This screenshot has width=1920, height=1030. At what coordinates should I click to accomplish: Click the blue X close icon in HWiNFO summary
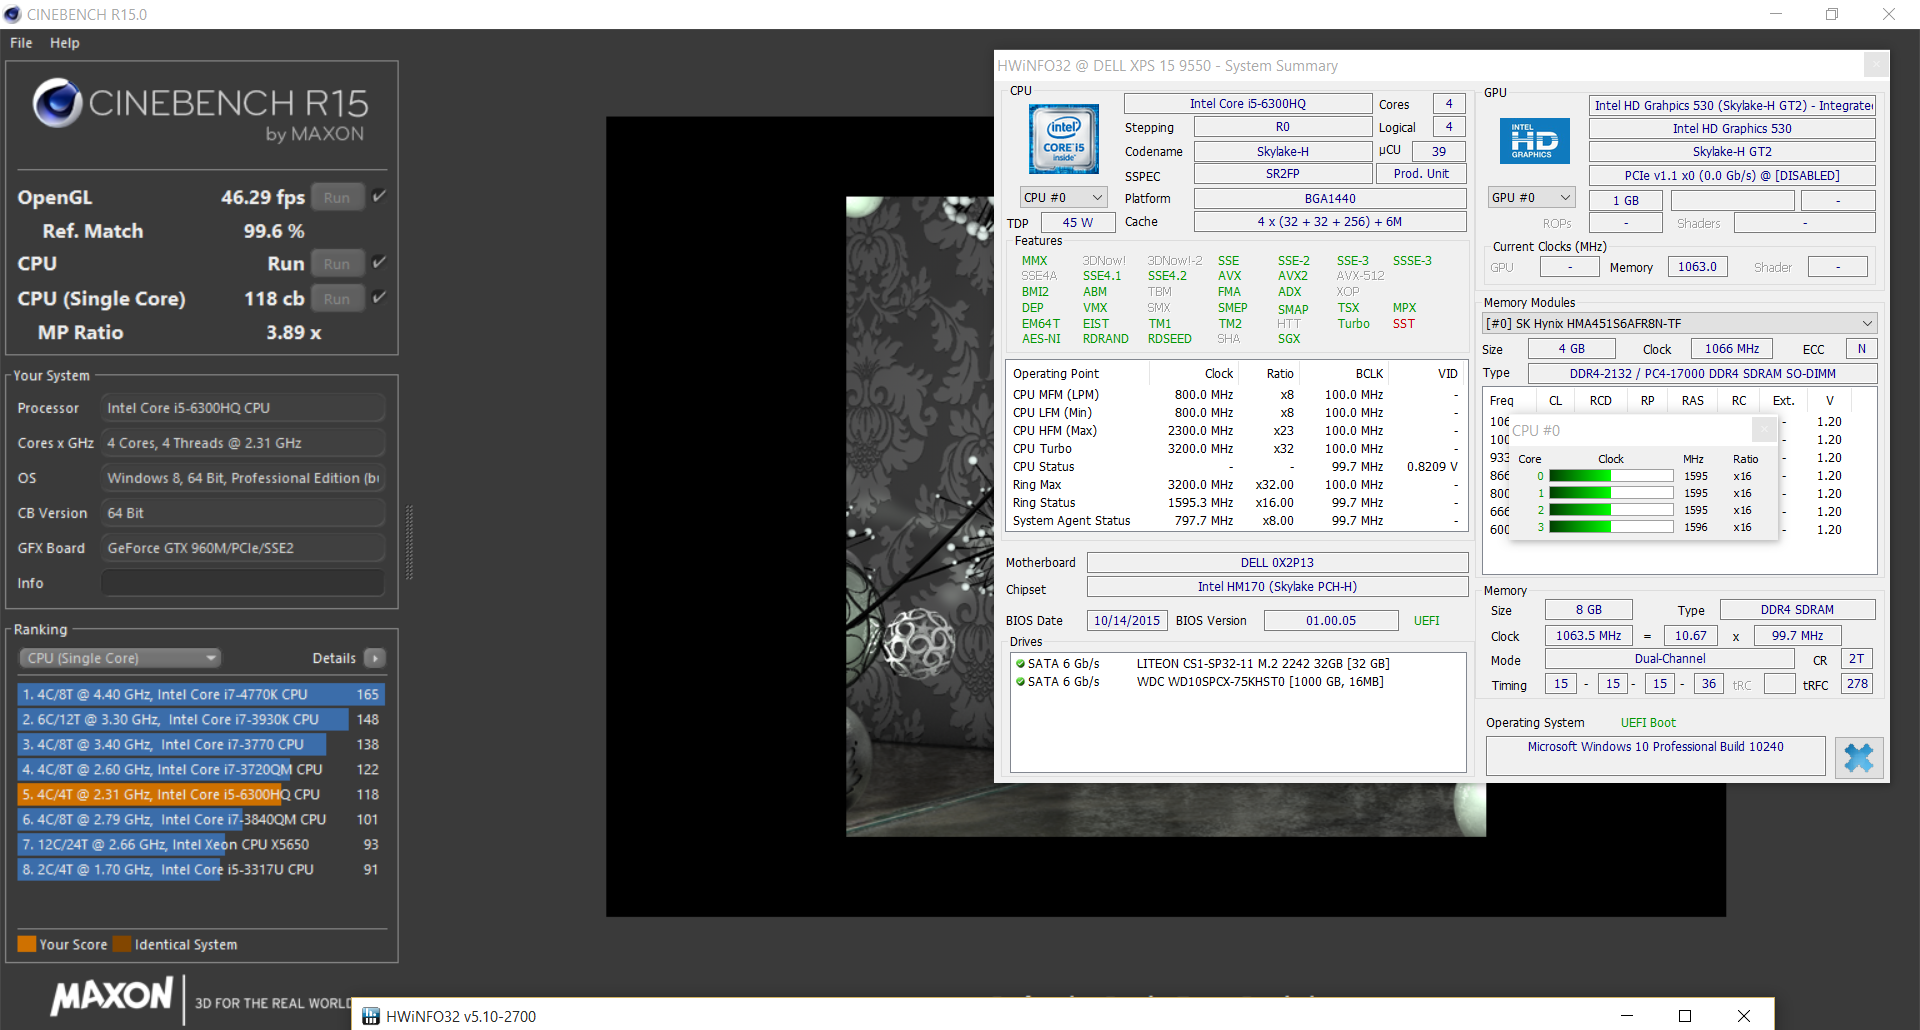(x=1859, y=757)
